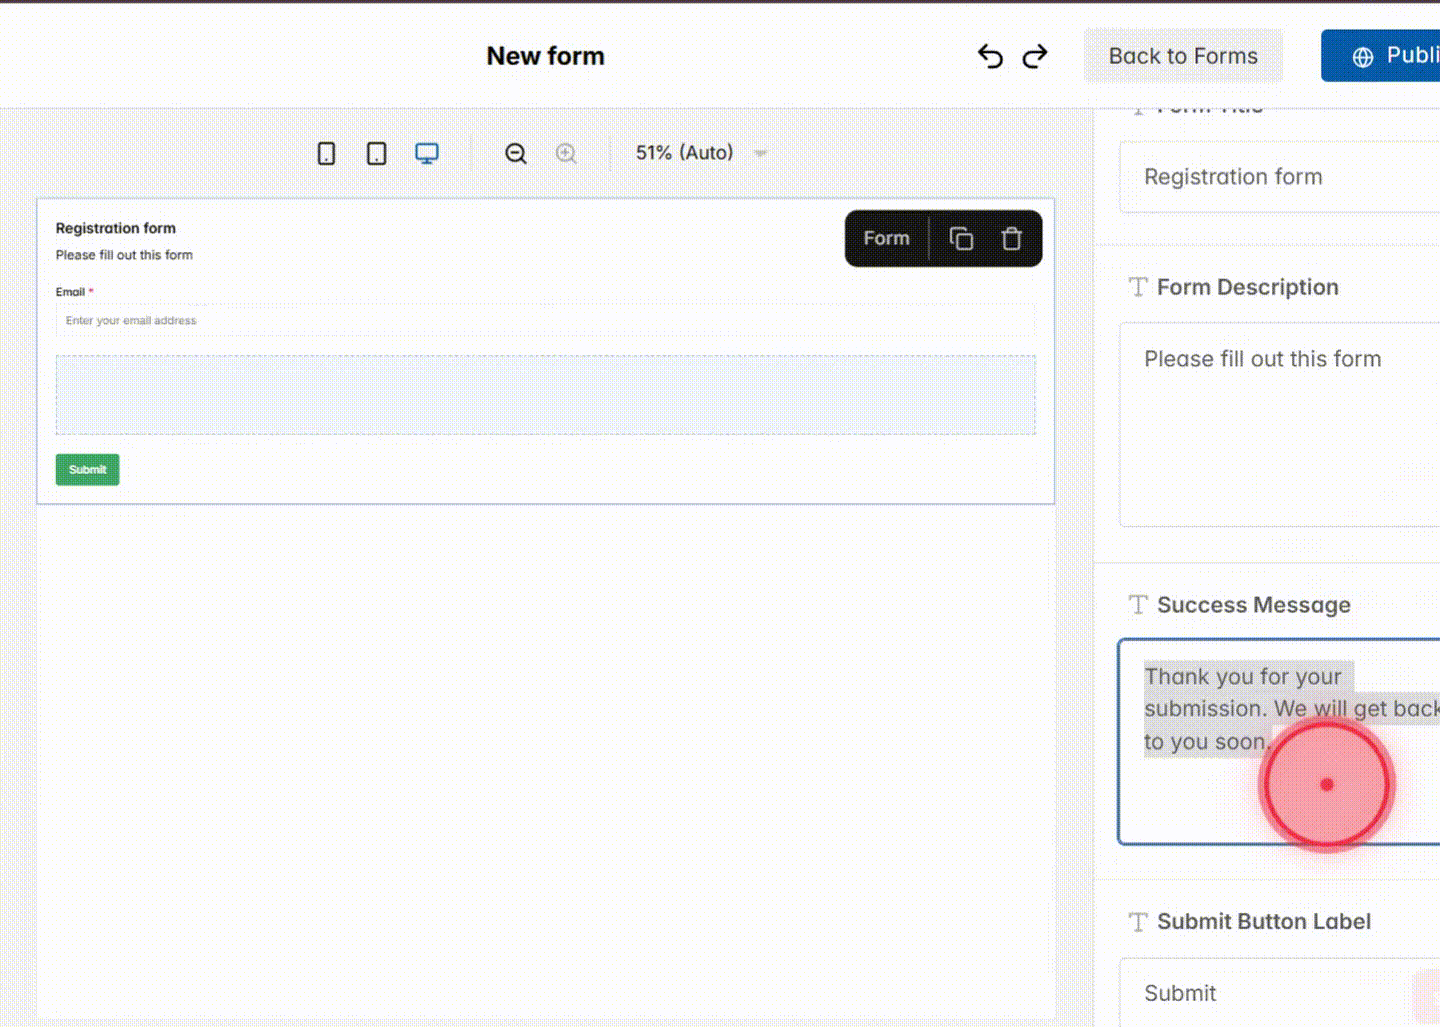
Task: Click the zoom in magnifier icon
Action: (x=566, y=152)
